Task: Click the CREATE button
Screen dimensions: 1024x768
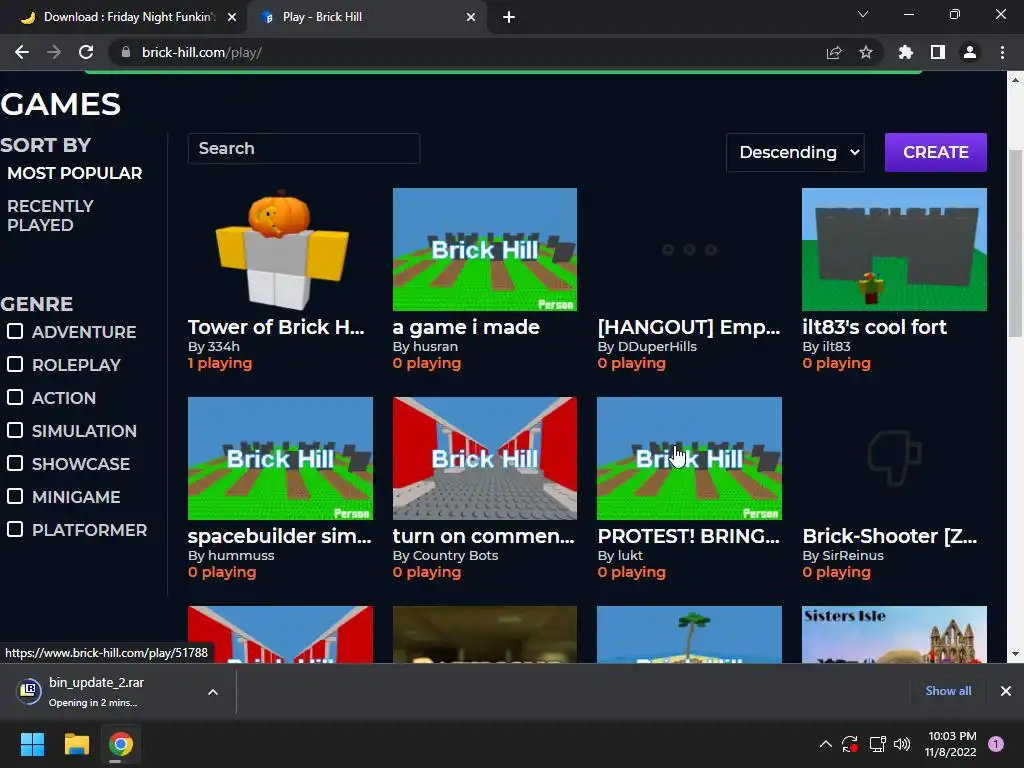Action: coord(935,152)
